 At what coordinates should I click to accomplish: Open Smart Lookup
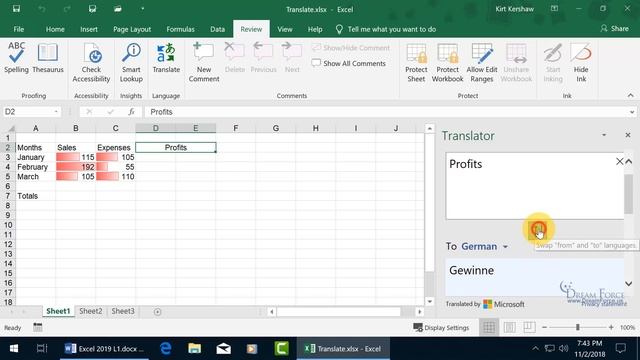coord(131,62)
